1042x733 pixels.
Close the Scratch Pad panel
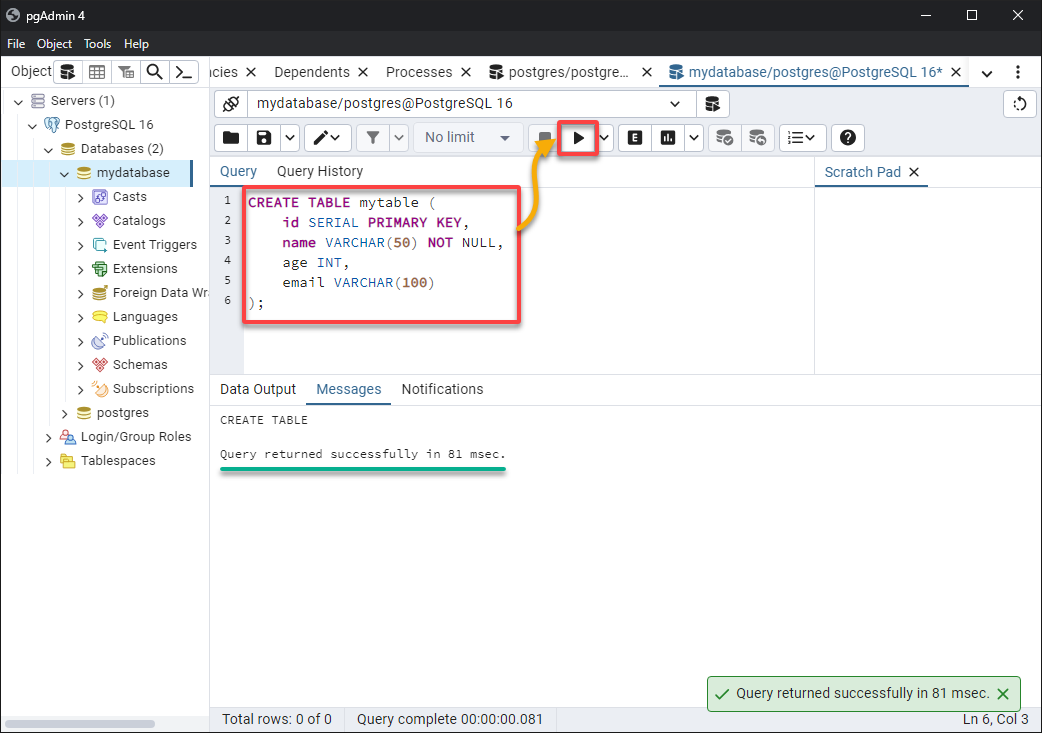(x=914, y=172)
